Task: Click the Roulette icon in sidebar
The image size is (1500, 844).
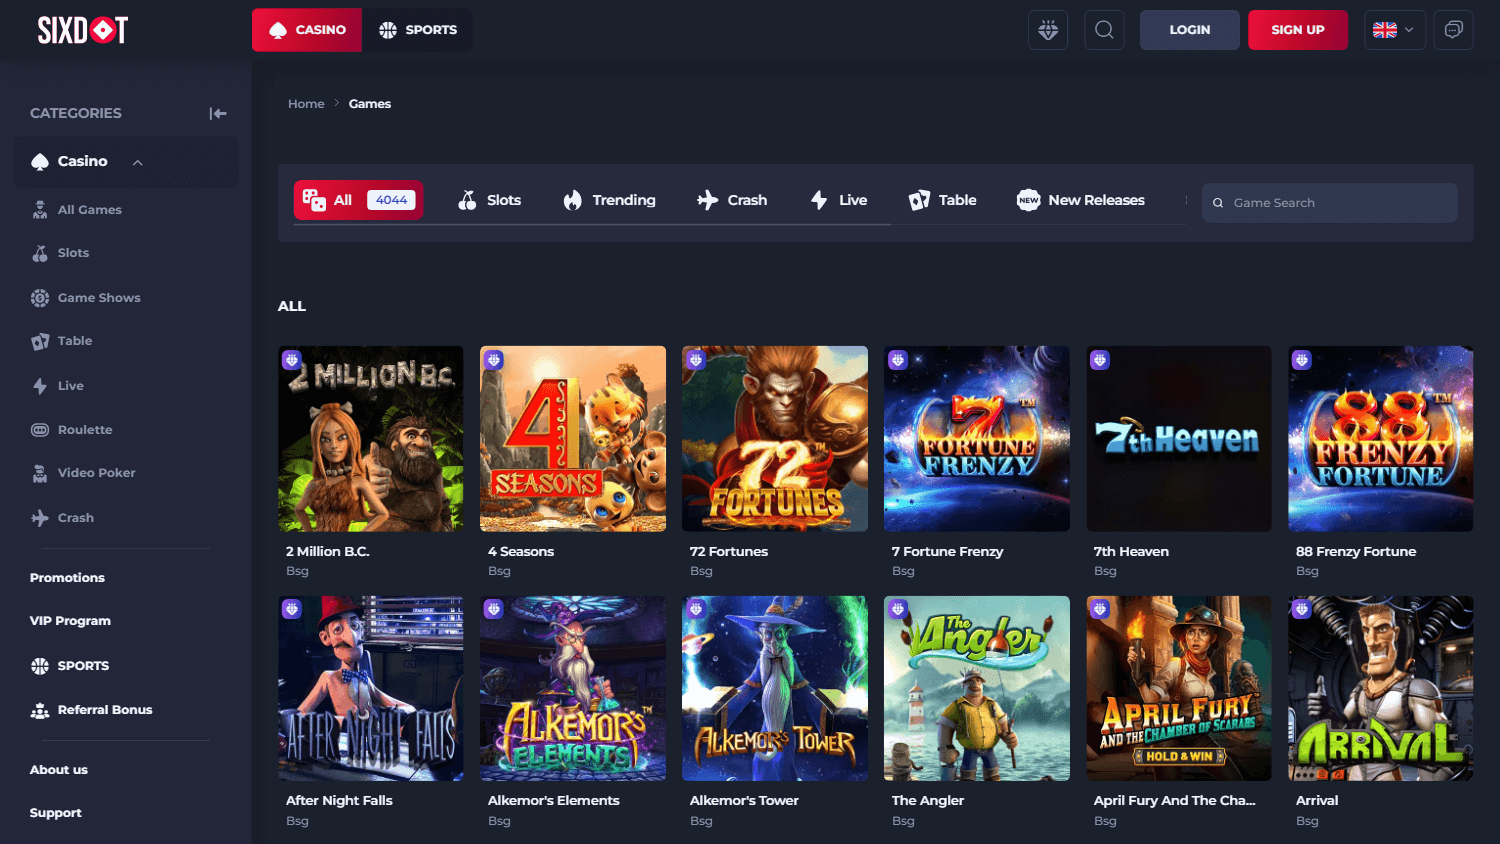Action: tap(40, 430)
